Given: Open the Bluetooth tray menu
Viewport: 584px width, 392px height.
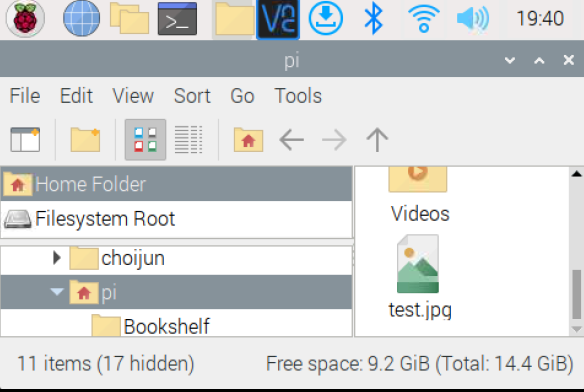Looking at the screenshot, I should [x=373, y=19].
